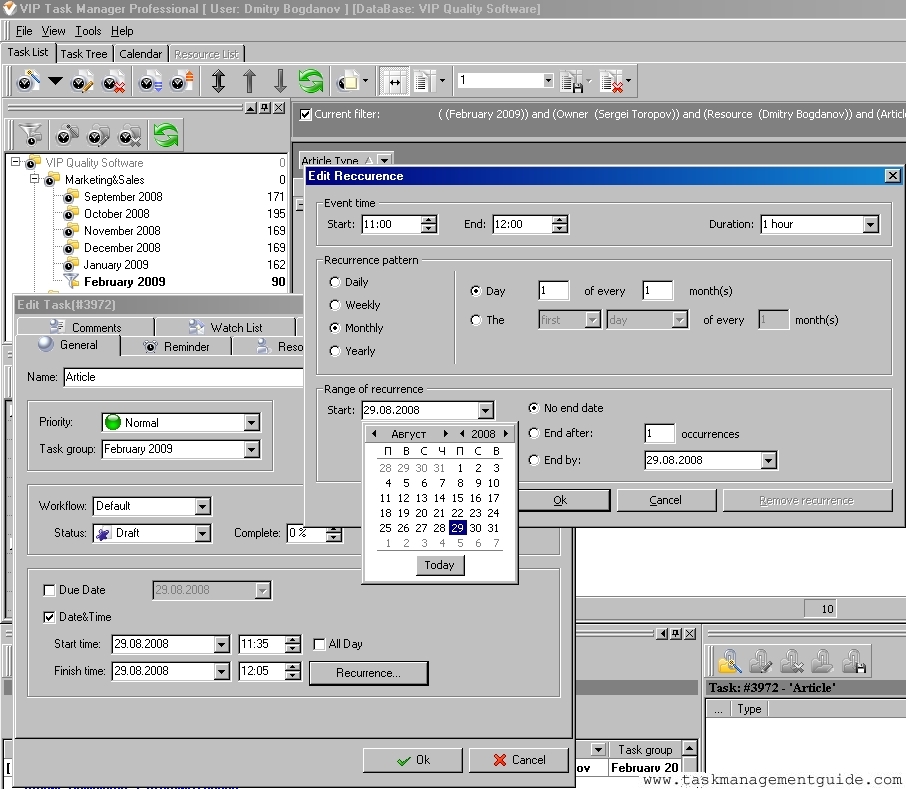Click the green refresh icon in task groups panel
This screenshot has width=906, height=789.
[166, 135]
